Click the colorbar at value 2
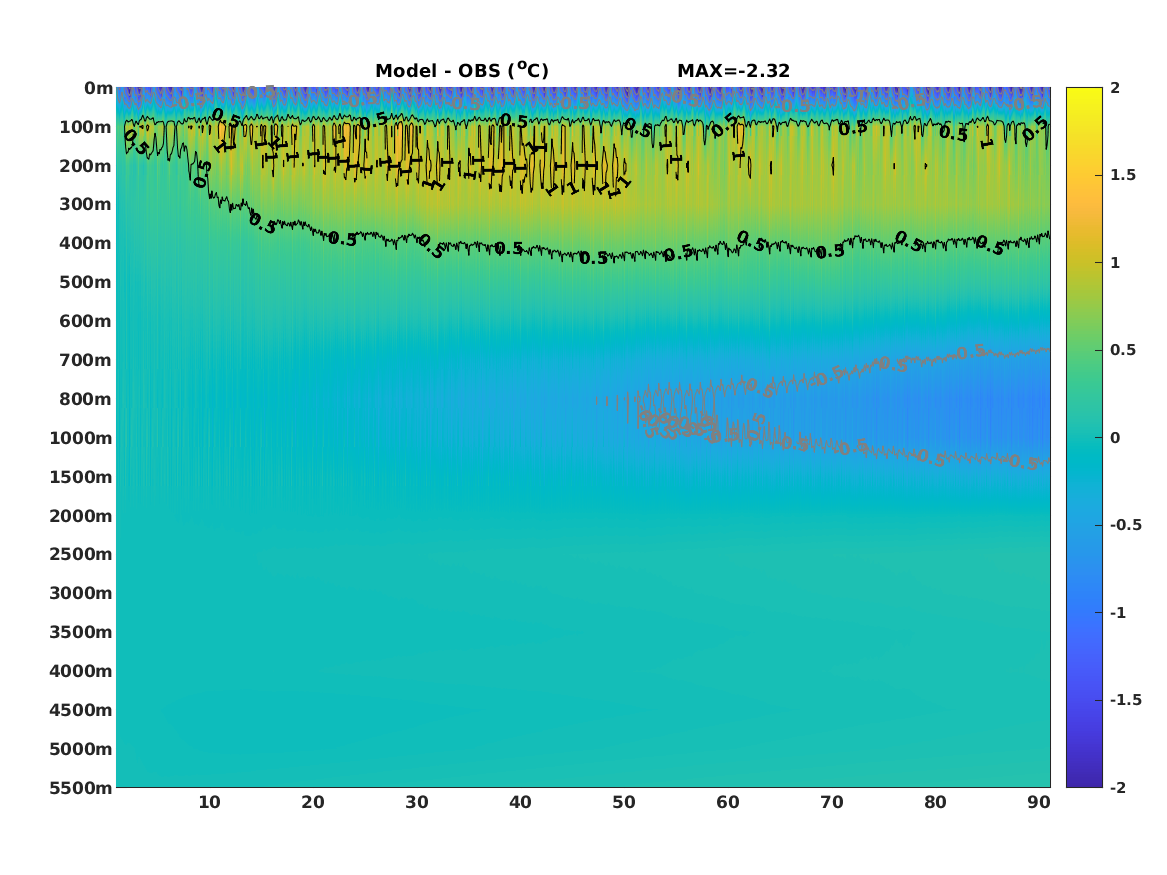1167x875 pixels. pyautogui.click(x=1084, y=89)
